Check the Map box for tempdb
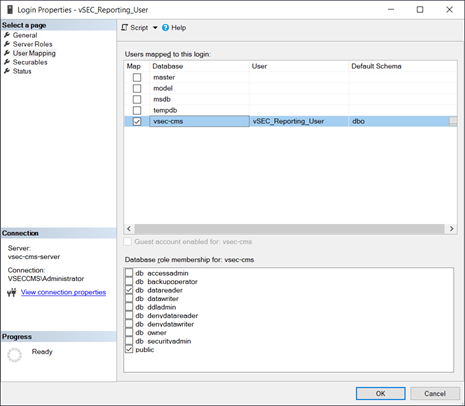This screenshot has width=465, height=406. pos(137,110)
